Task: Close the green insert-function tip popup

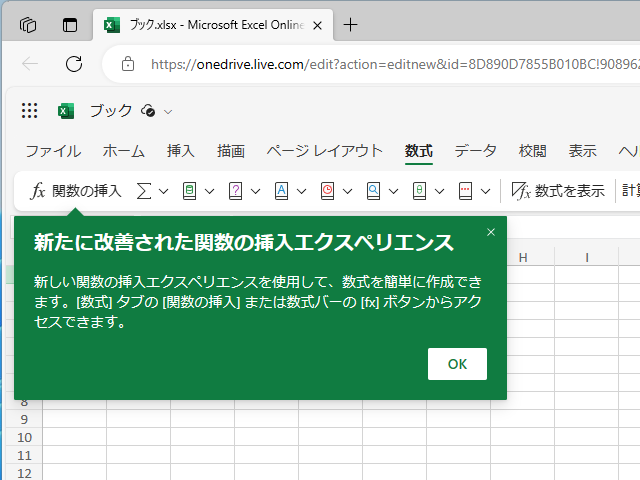Action: point(491,232)
